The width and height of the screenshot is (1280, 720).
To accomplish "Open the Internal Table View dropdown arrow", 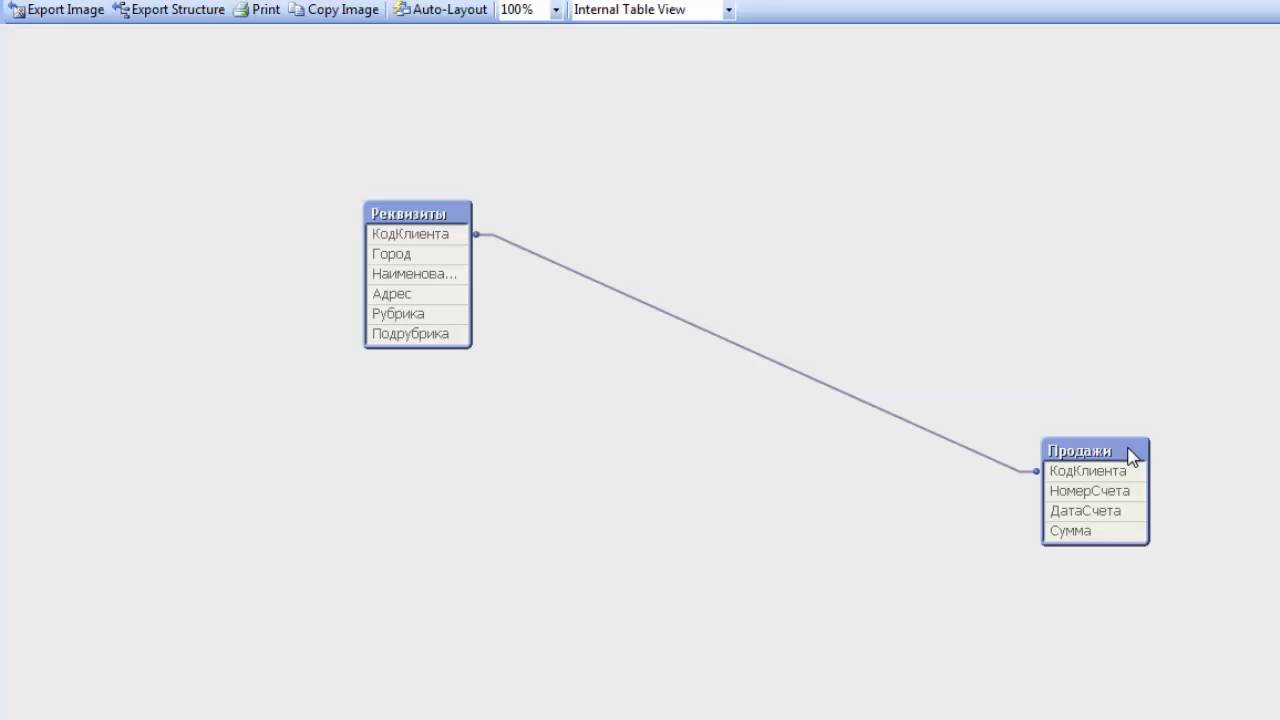I will (728, 10).
